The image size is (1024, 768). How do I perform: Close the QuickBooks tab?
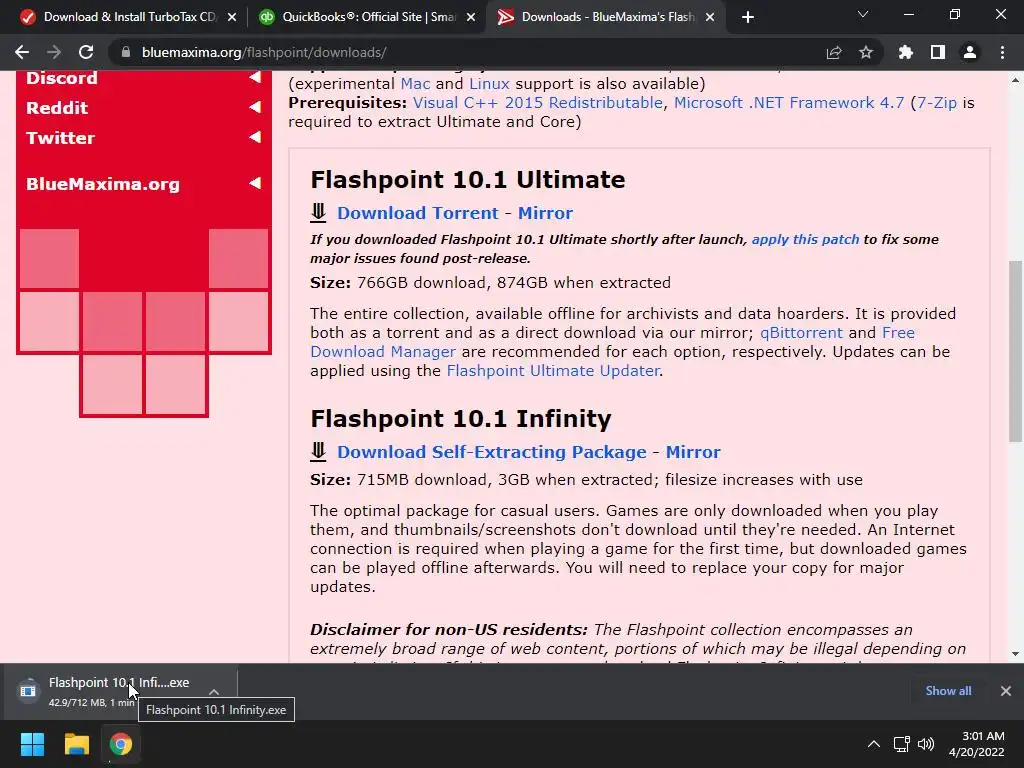(471, 17)
